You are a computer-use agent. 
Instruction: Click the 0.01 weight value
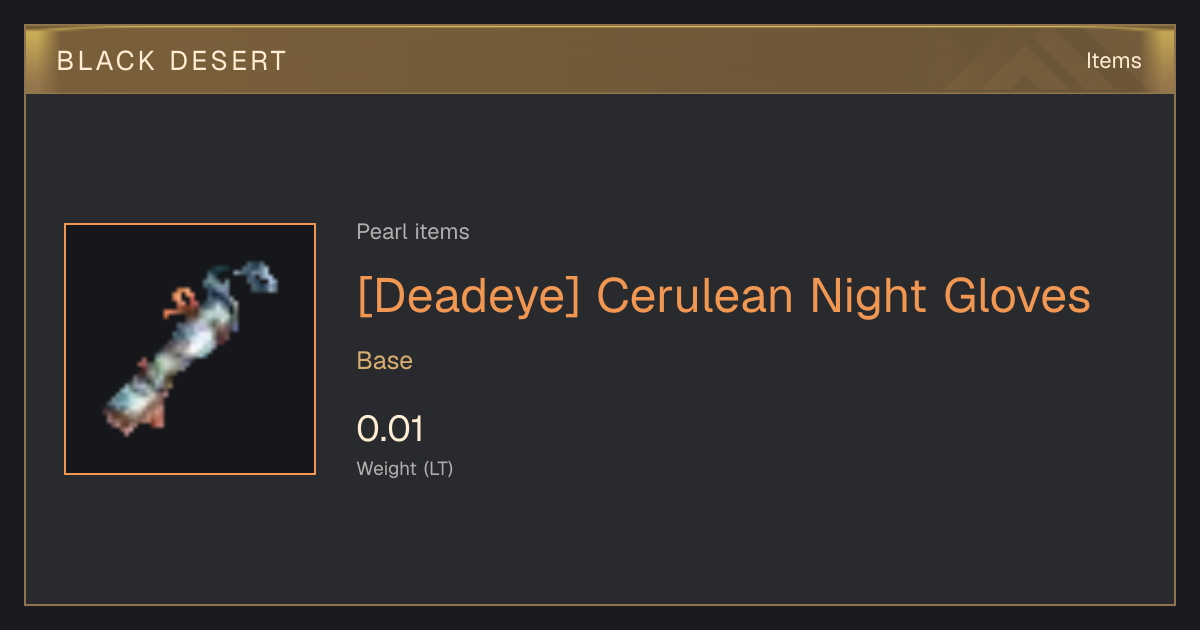pos(390,429)
